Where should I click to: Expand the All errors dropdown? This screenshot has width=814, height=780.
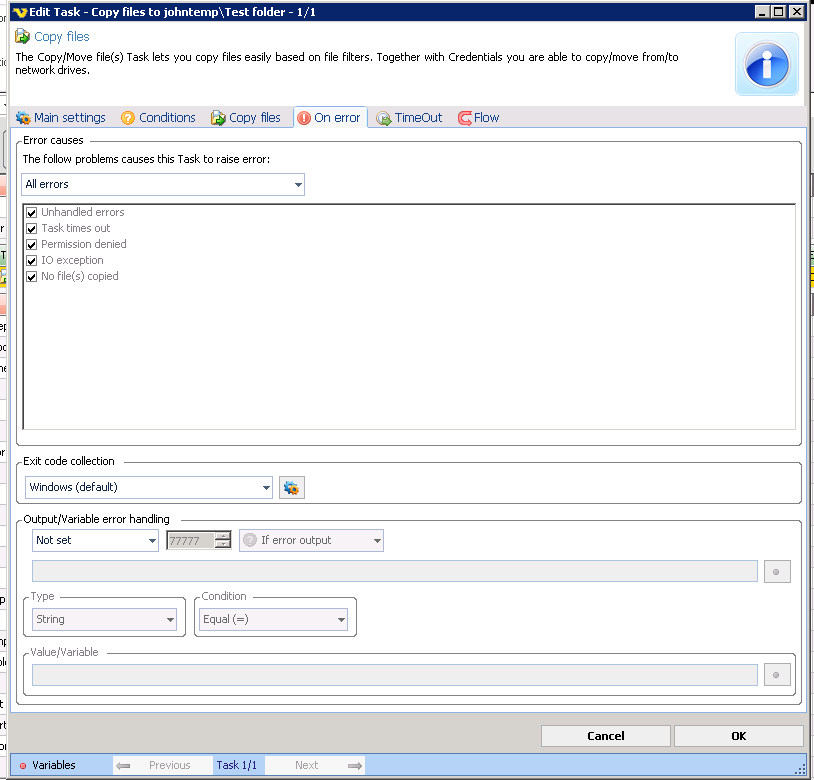pyautogui.click(x=298, y=185)
